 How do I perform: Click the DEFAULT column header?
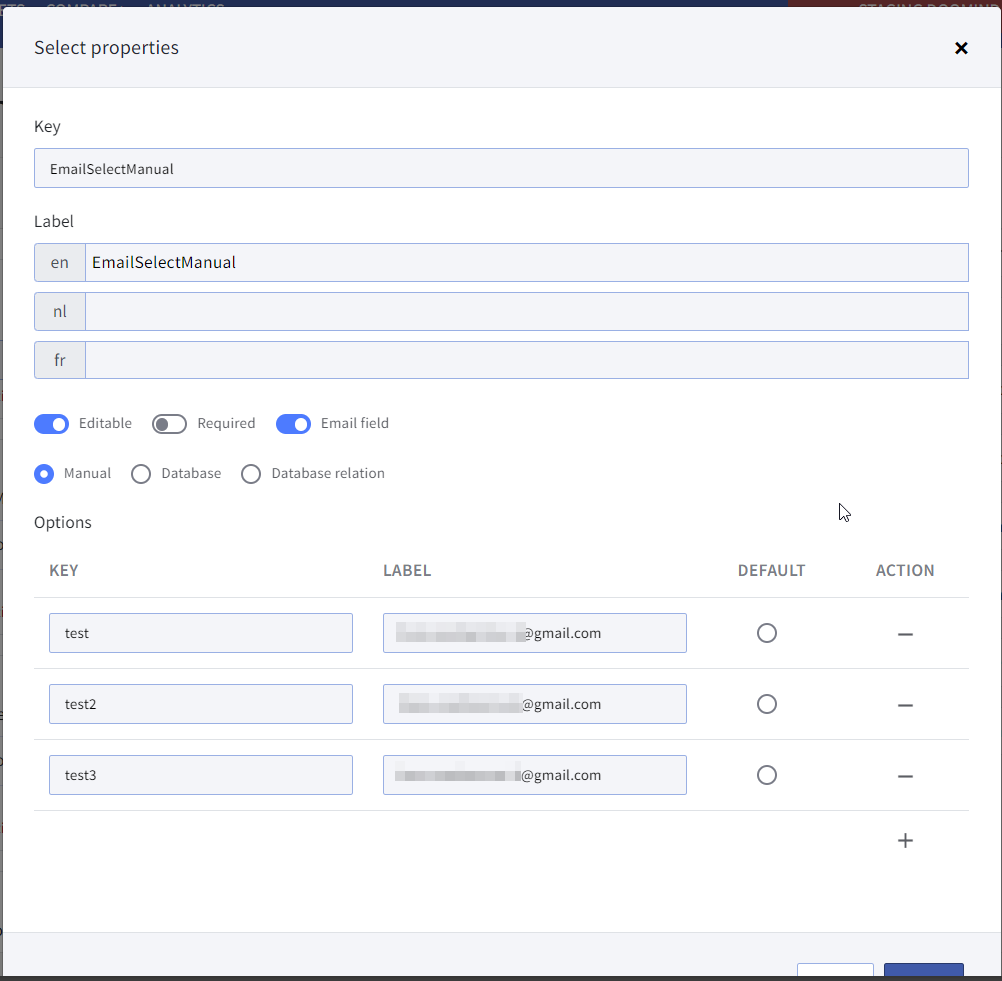click(771, 571)
